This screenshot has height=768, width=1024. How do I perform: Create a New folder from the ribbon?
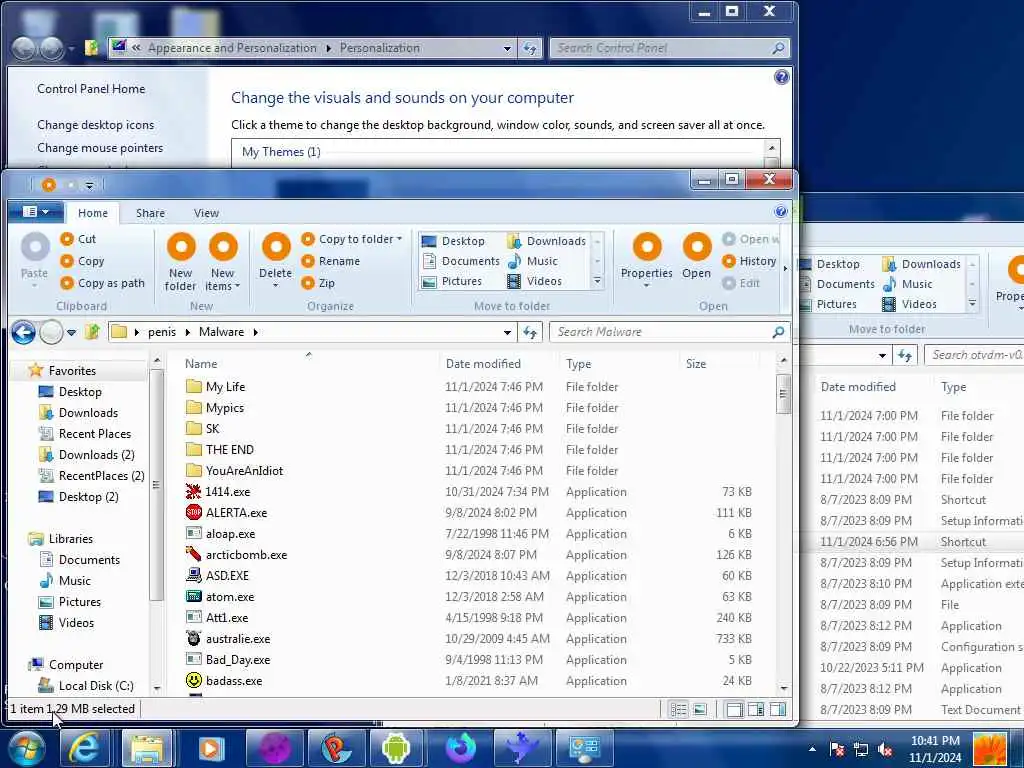coord(181,262)
